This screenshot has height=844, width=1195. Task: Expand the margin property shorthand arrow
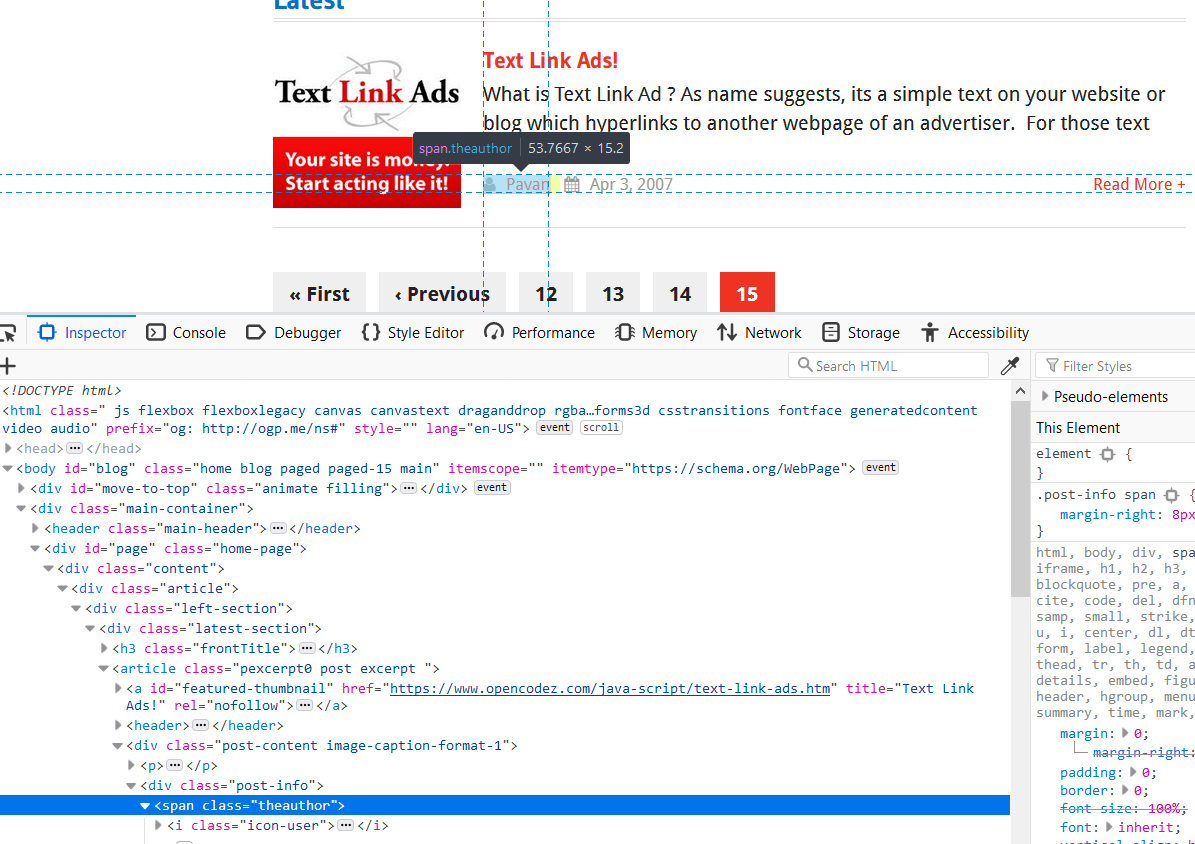[1126, 733]
